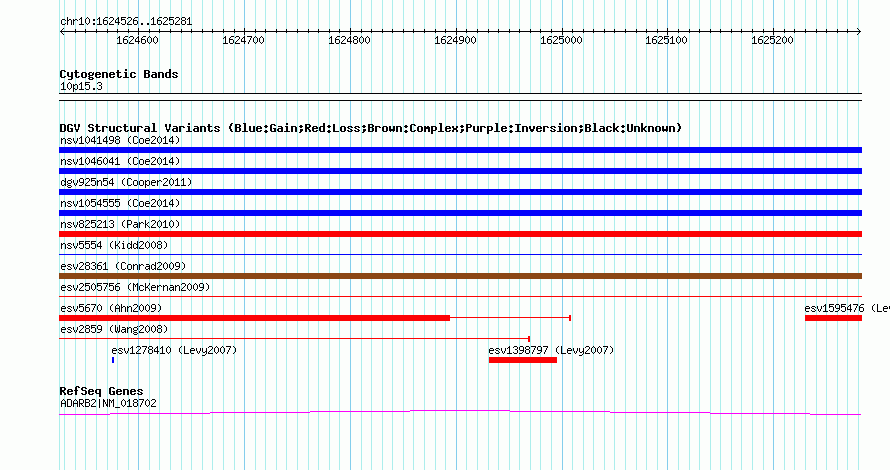Select the nsv825213 (Park2010) red loss bar
Image resolution: width=890 pixels, height=470 pixels.
460,234
